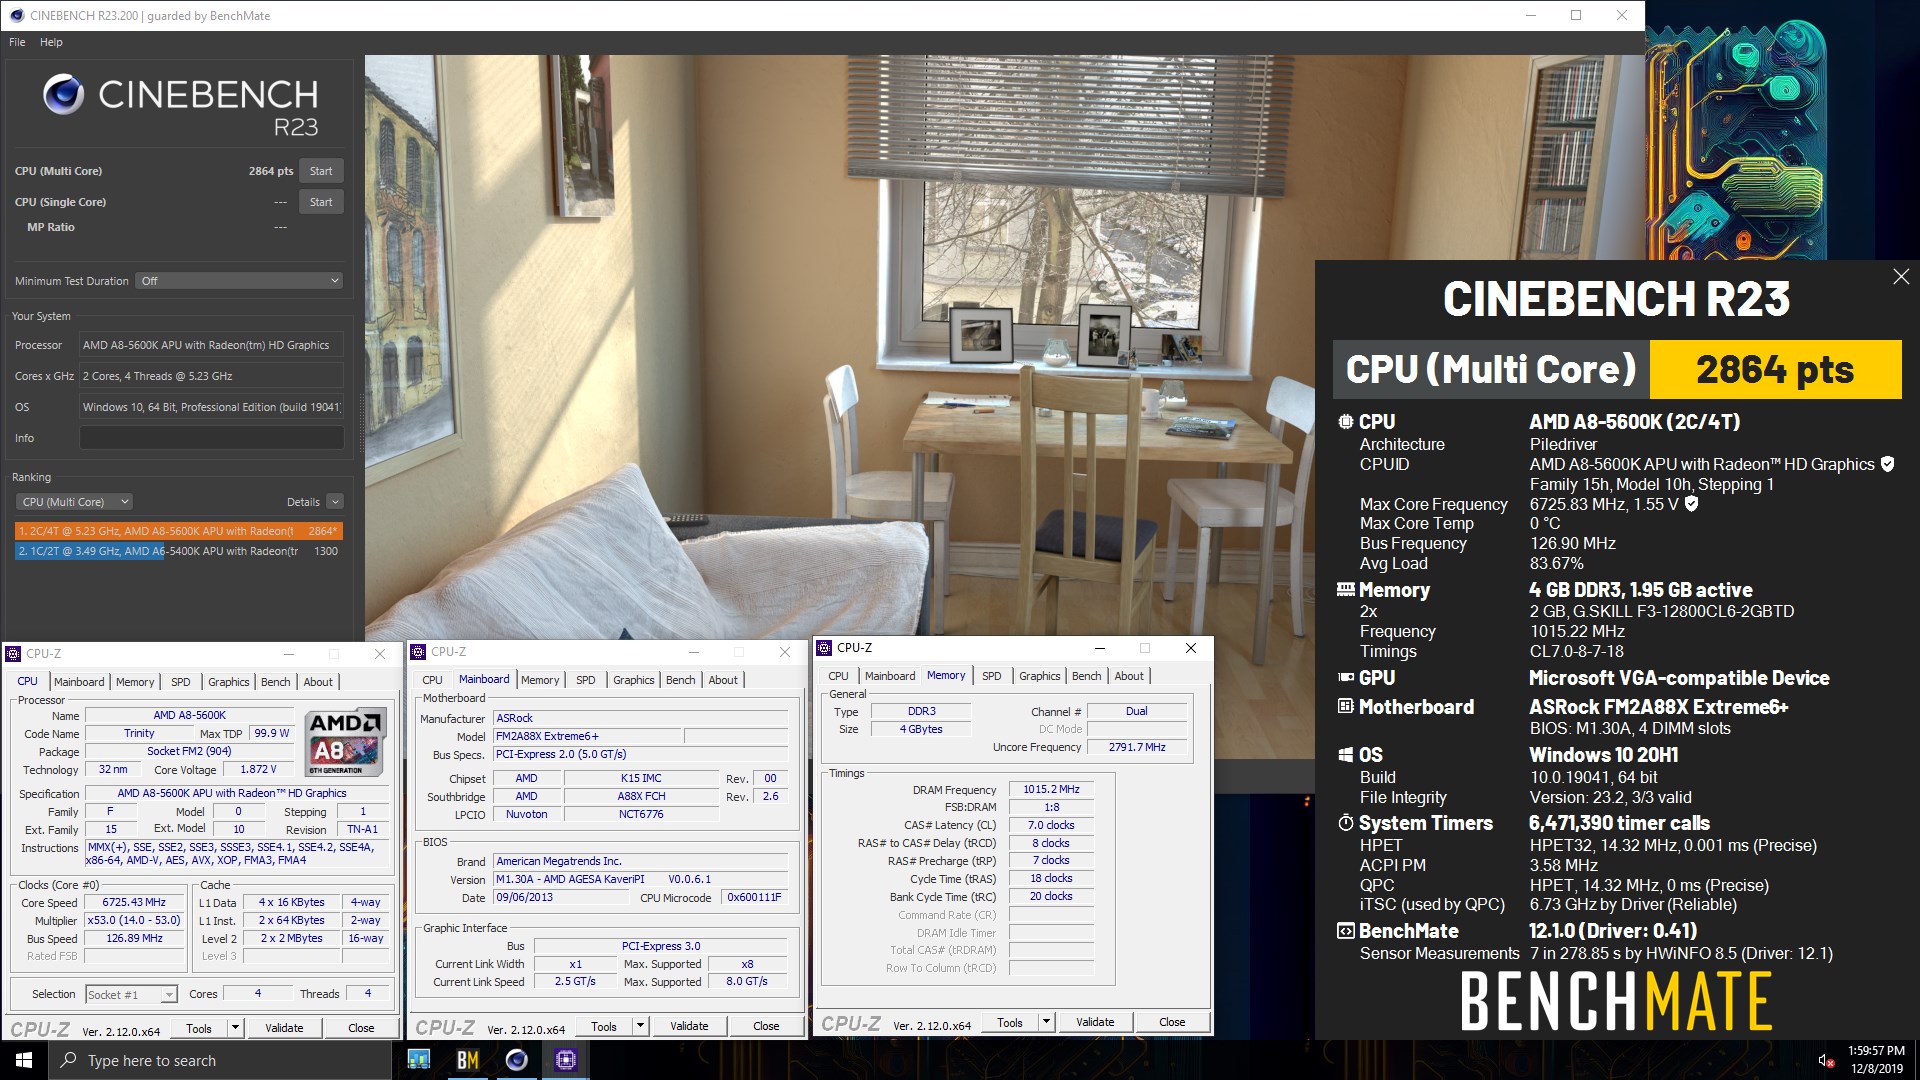This screenshot has height=1080, width=1920.
Task: Click the DRAM Frequency value 1015.2 MHz
Action: pos(1051,789)
